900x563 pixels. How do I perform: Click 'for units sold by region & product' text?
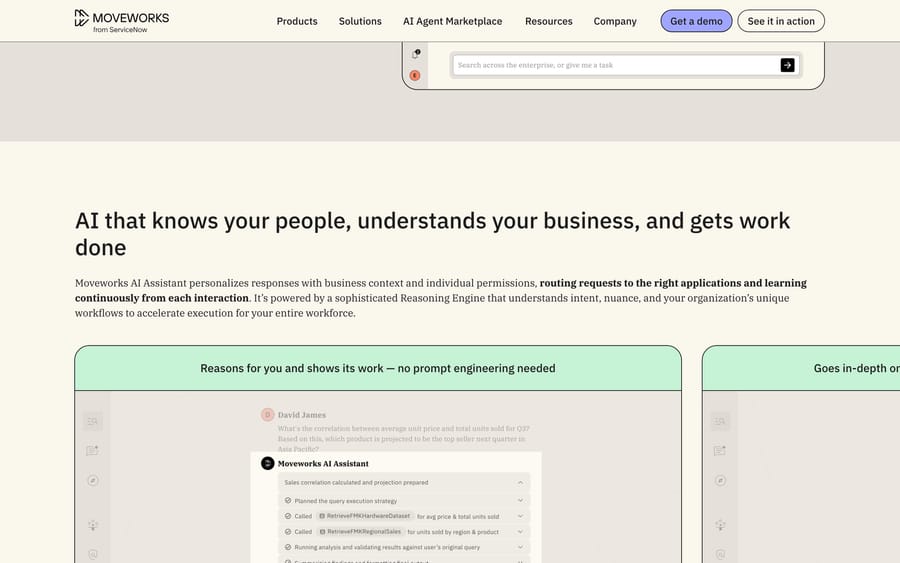[453, 532]
